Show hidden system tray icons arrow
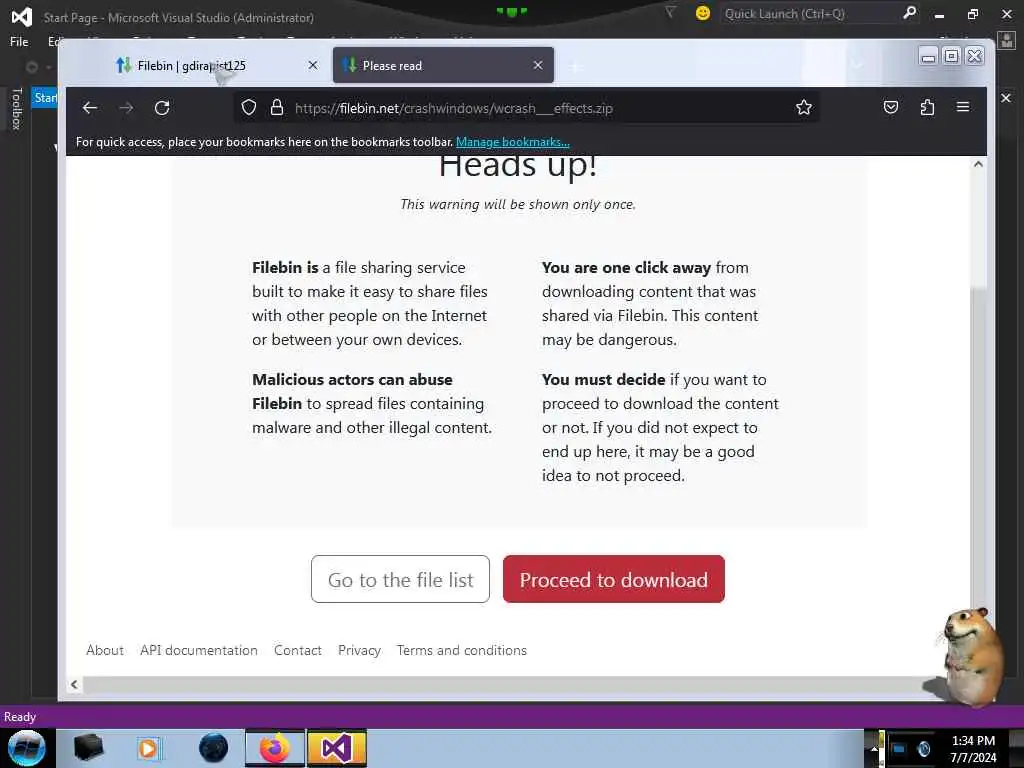 [x=874, y=749]
